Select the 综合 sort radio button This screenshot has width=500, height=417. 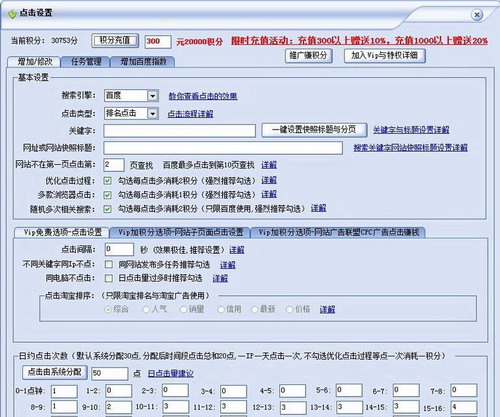pyautogui.click(x=108, y=310)
